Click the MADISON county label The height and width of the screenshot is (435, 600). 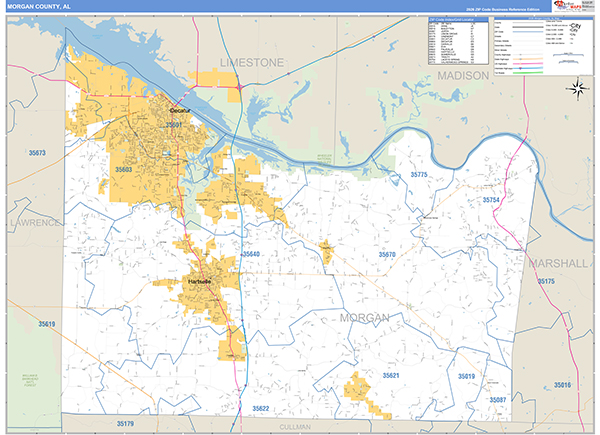[463, 76]
